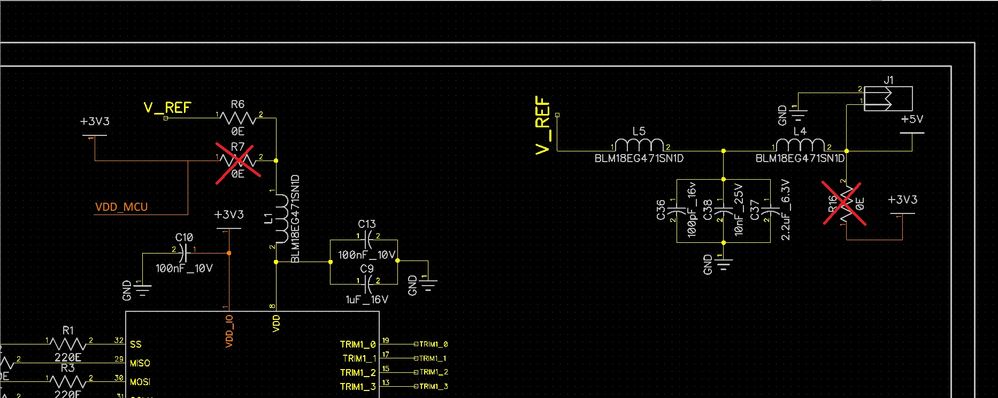
Task: Click BLM18EG471SN1D part number under L5
Action: [x=639, y=158]
